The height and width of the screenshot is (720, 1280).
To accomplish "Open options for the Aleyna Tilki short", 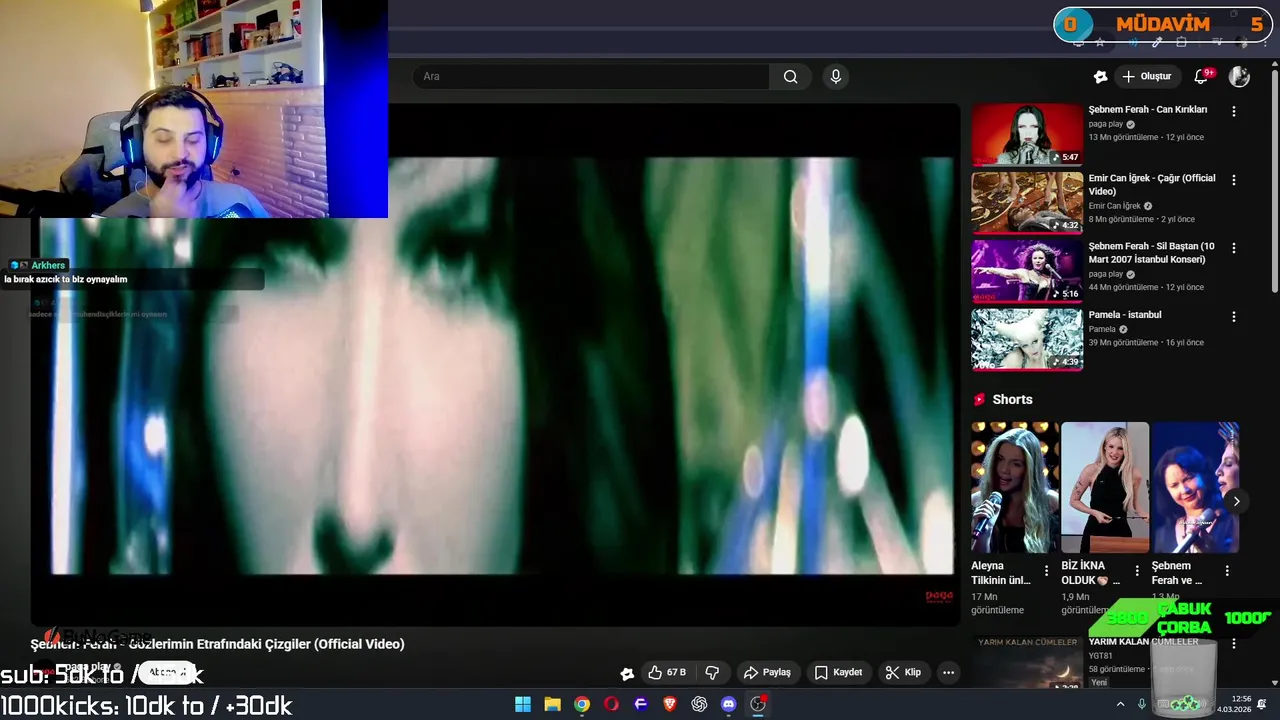I will pos(1046,571).
